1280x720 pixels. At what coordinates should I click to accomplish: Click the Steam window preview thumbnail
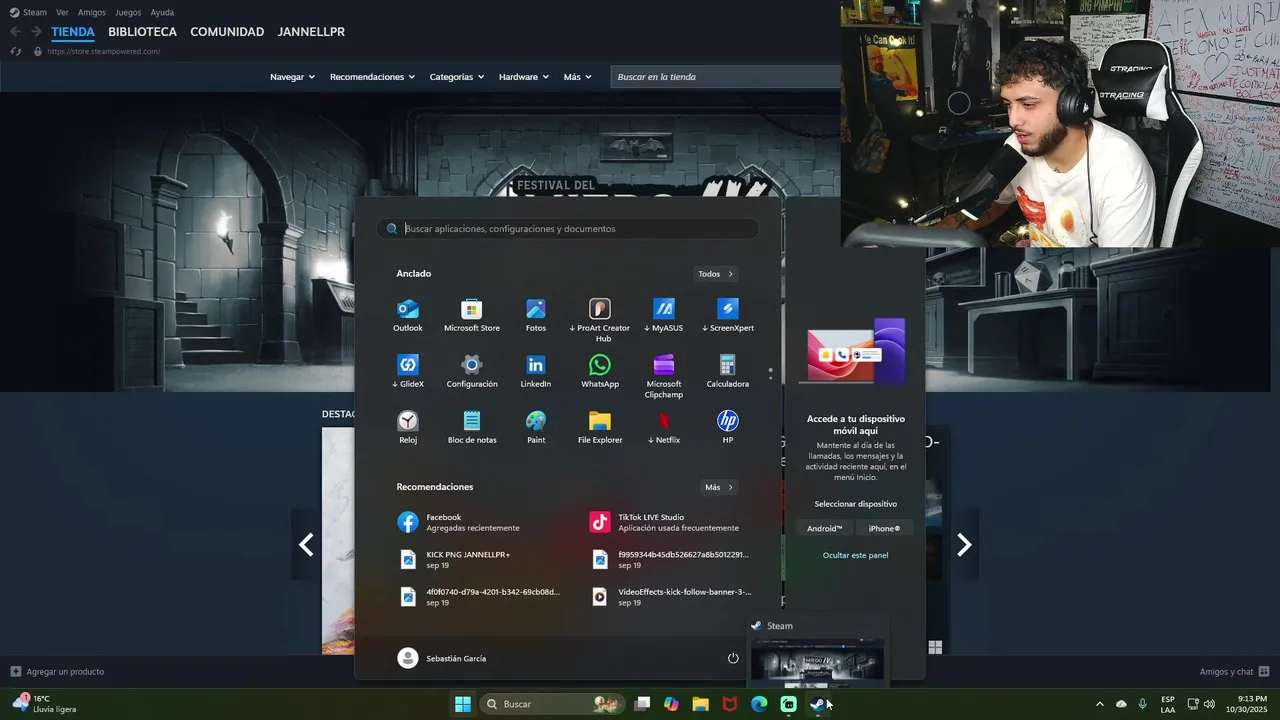818,665
